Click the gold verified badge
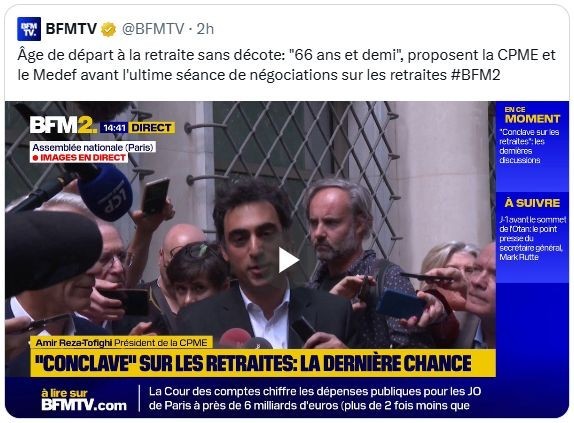574x423 pixels. pos(108,29)
